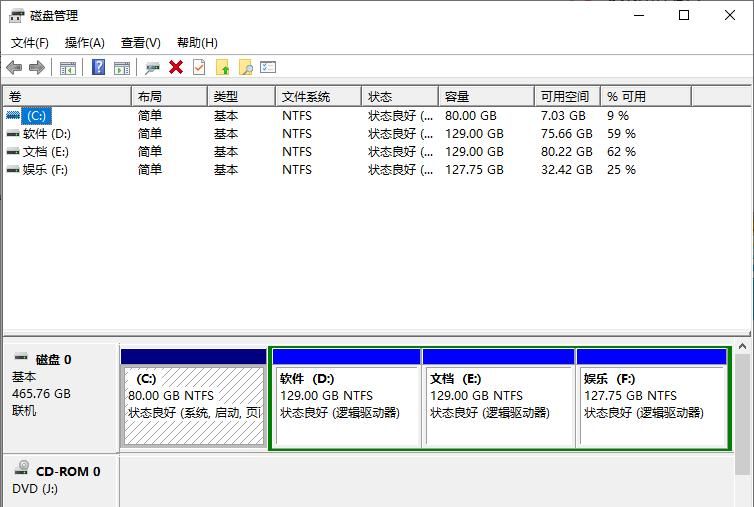754x507 pixels.
Task: Click the Forward arrow toolbar icon
Action: click(37, 67)
